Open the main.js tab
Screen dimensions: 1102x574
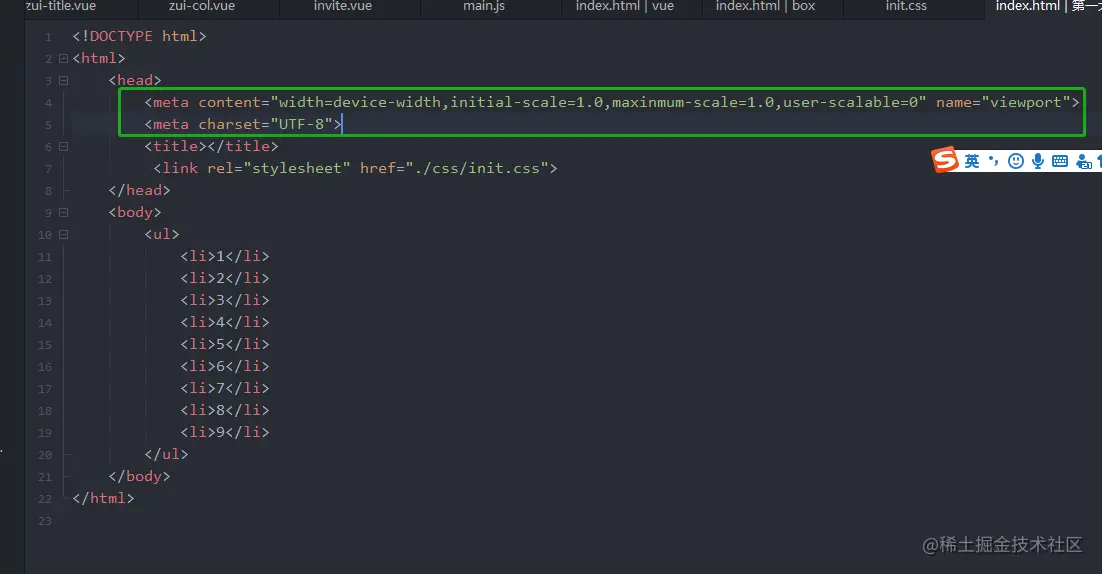click(x=484, y=6)
